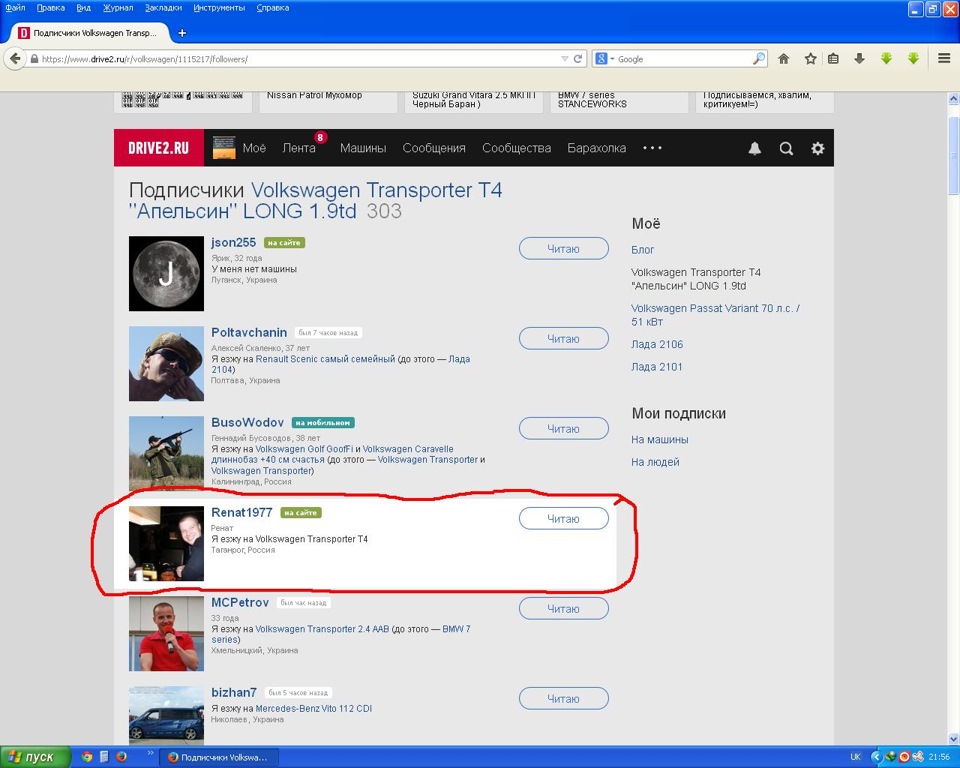Open the Справка menu
This screenshot has width=960, height=768.
272,8
